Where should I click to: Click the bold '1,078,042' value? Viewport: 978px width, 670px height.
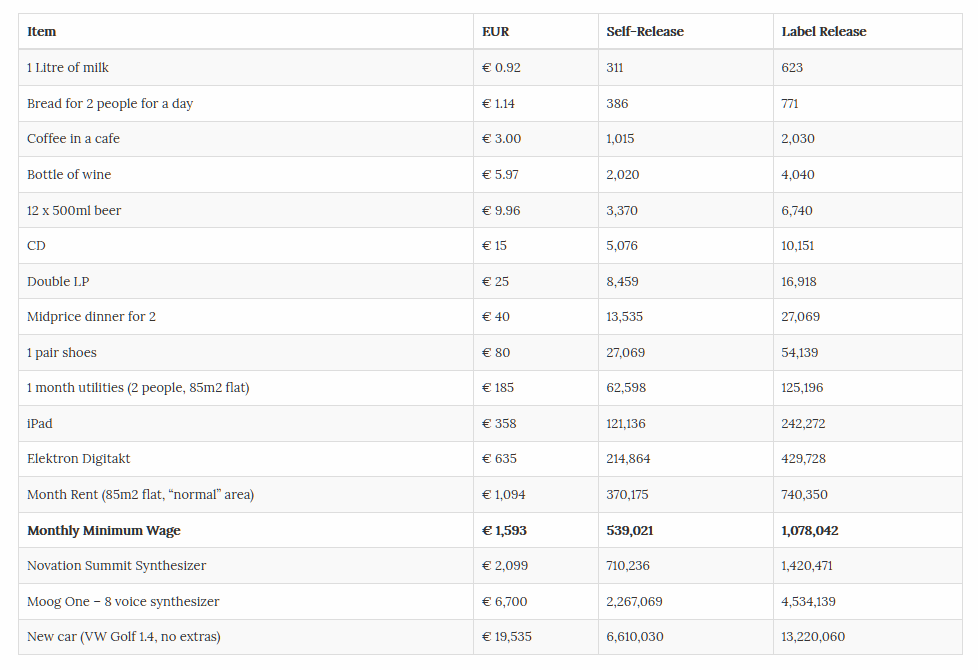pyautogui.click(x=810, y=530)
